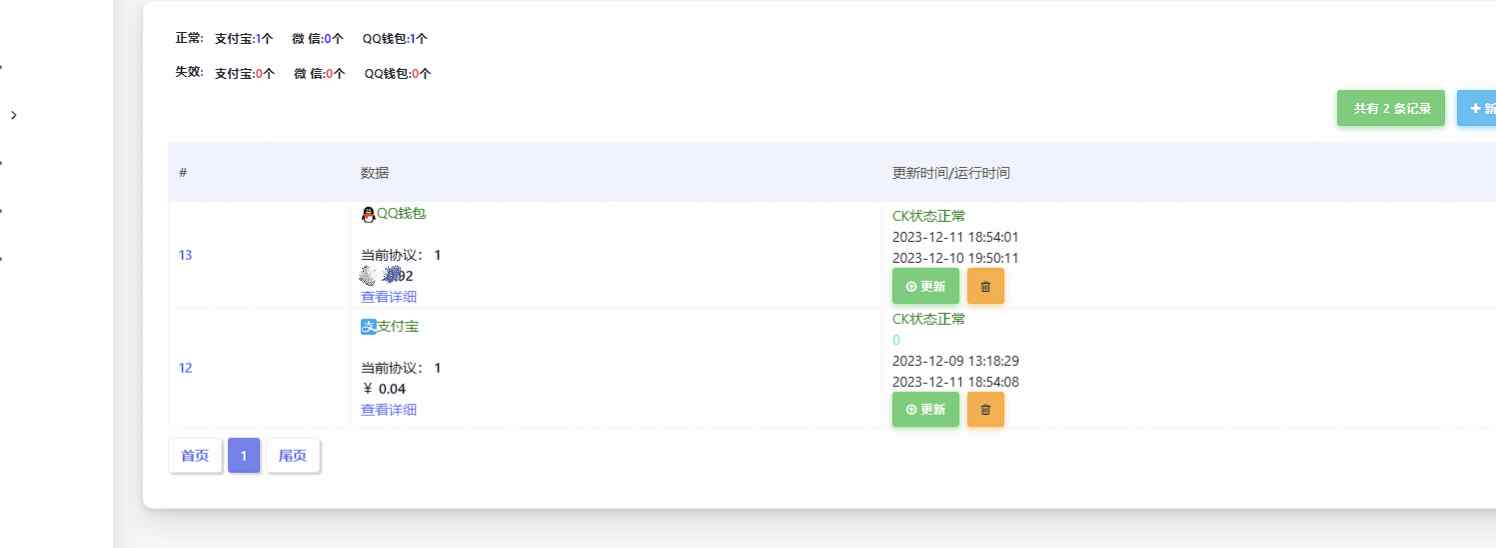Click the # column header
This screenshot has width=1496, height=548.
183,173
